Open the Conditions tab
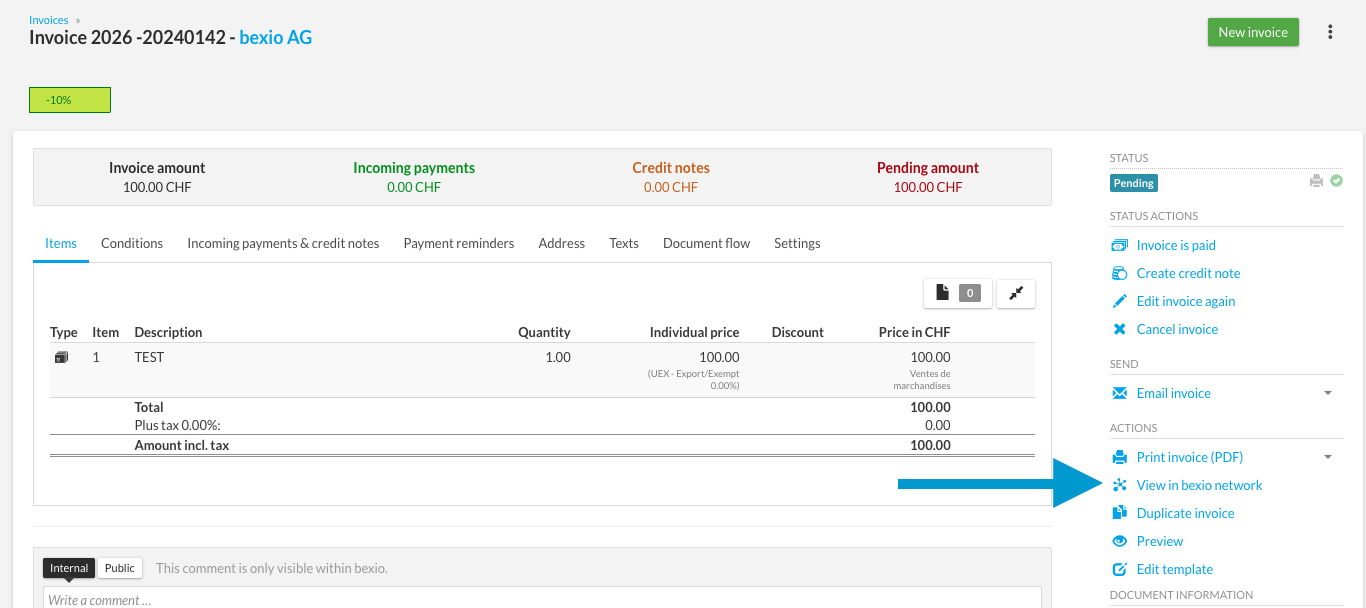Image resolution: width=1366 pixels, height=608 pixels. point(132,243)
